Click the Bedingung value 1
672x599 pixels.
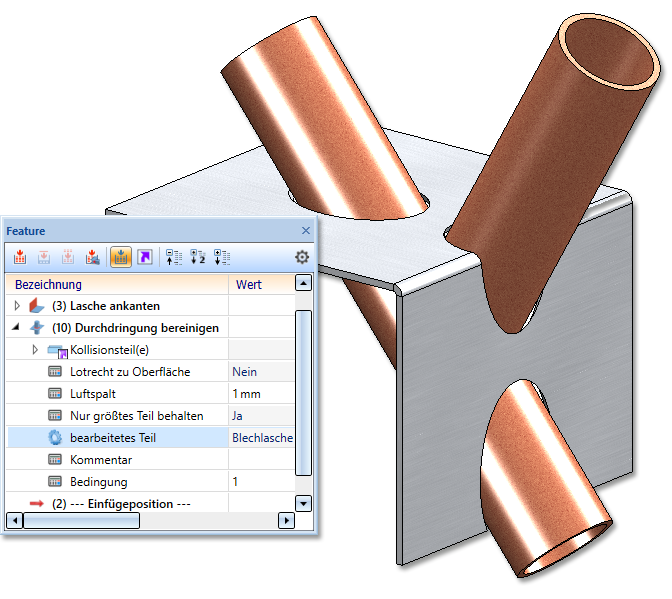click(x=235, y=482)
